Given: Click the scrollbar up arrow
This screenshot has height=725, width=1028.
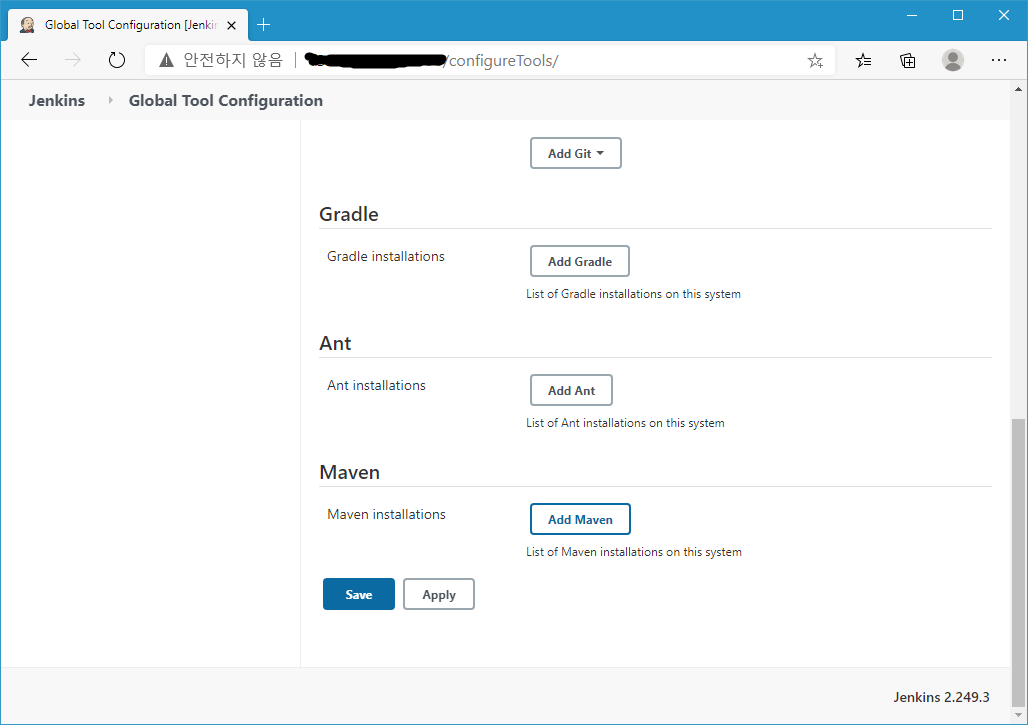Looking at the screenshot, I should (1018, 88).
